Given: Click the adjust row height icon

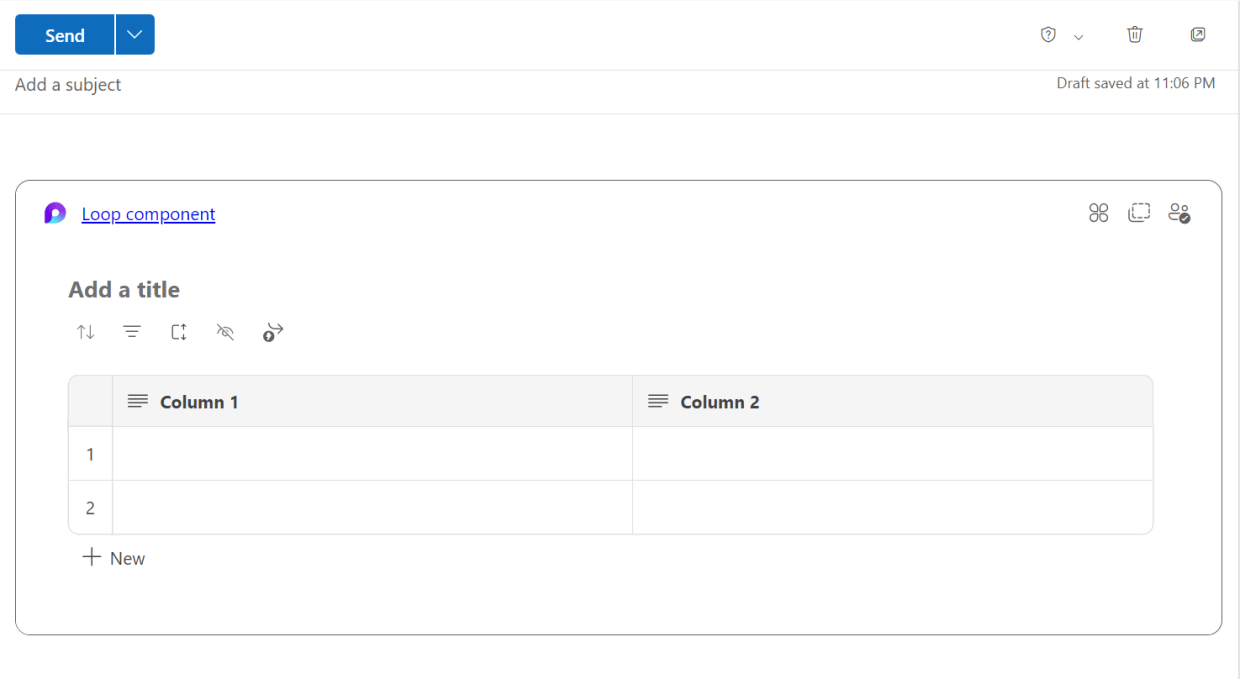Looking at the screenshot, I should [178, 331].
